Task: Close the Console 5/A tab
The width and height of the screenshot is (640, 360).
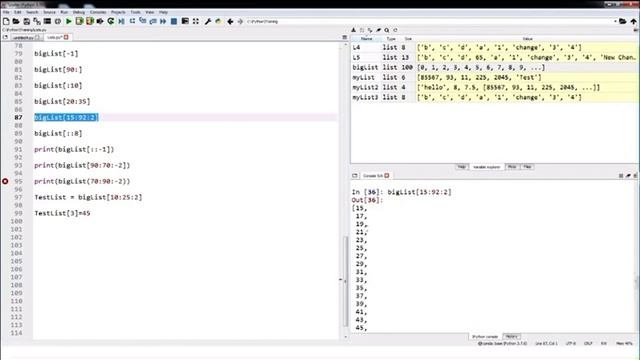Action: (387, 176)
